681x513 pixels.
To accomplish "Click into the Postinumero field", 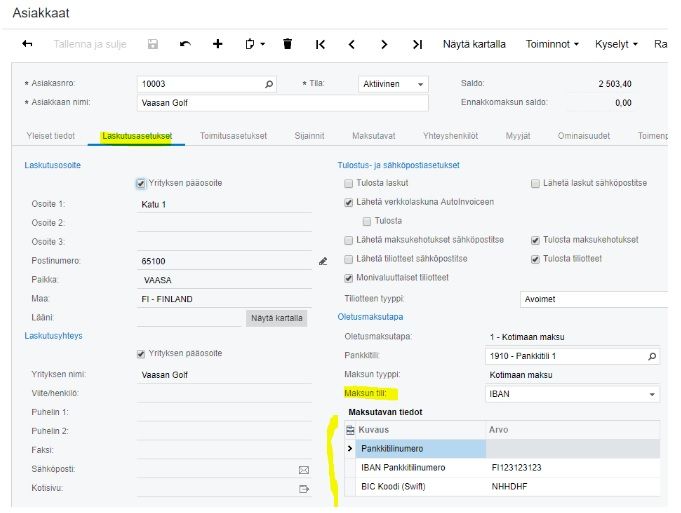I will click(225, 261).
